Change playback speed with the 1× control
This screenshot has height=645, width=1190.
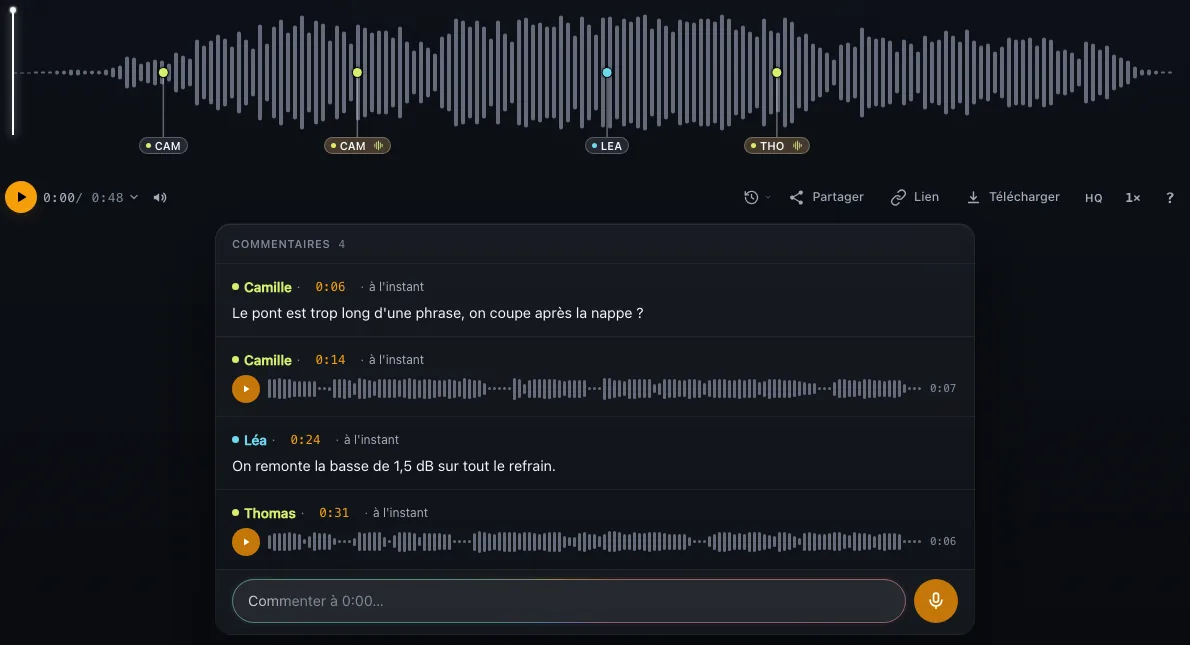coord(1132,198)
